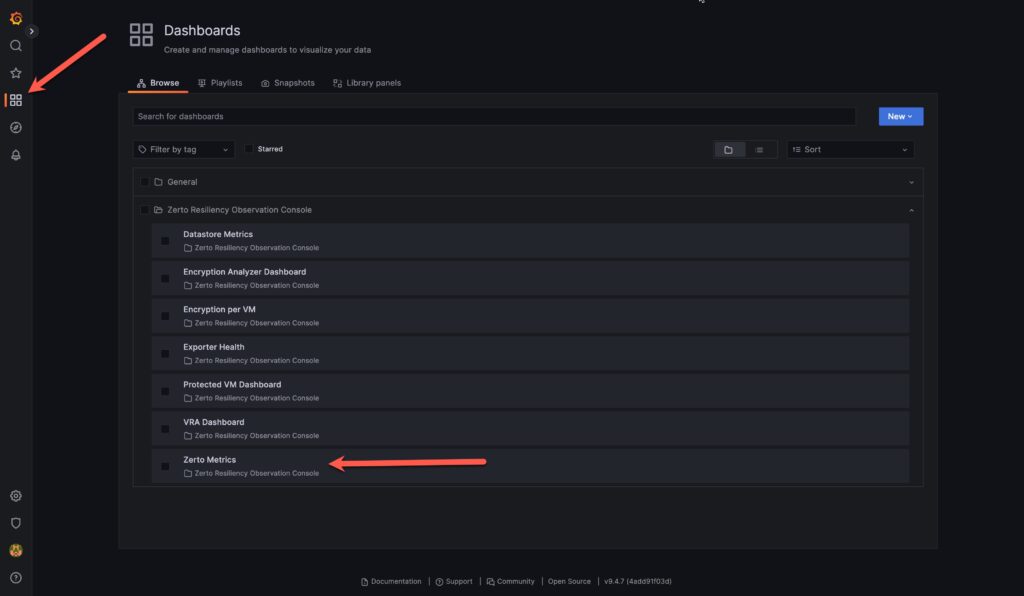Viewport: 1024px width, 596px height.
Task: Open Help question mark icon
Action: 16,578
